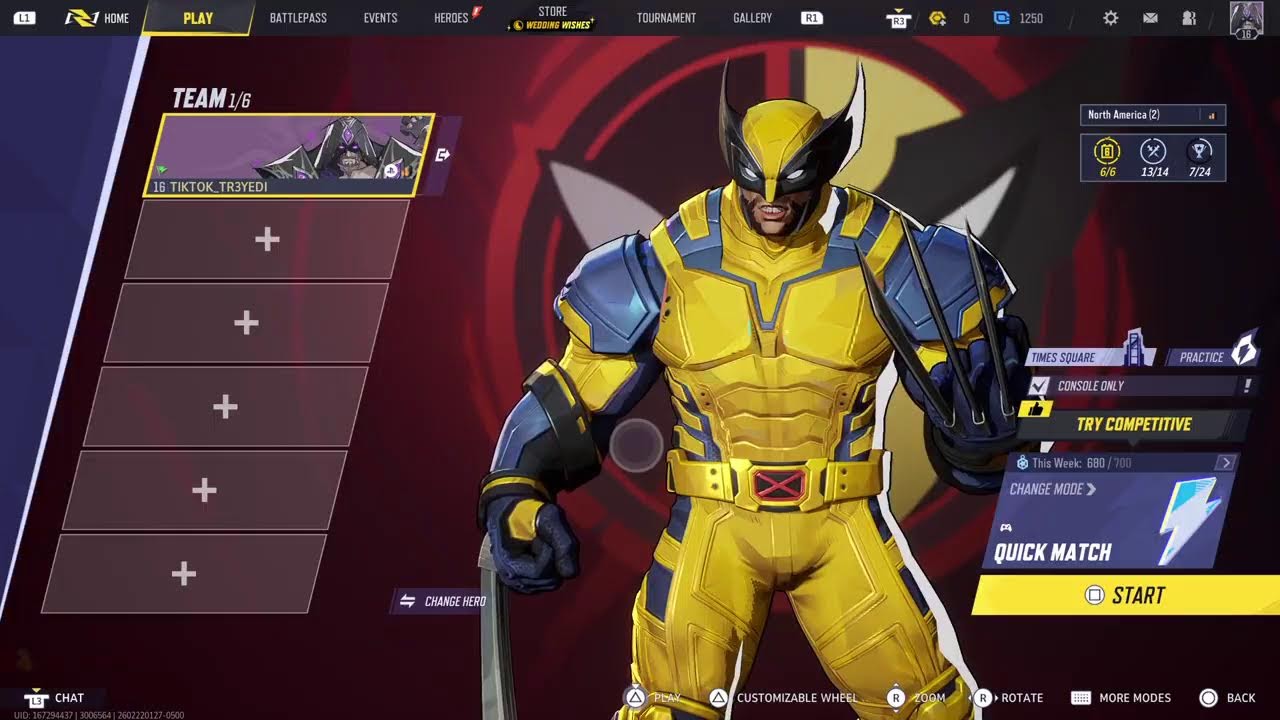Image resolution: width=1280 pixels, height=720 pixels.
Task: Click the console only exclamation info icon
Action: point(1247,386)
